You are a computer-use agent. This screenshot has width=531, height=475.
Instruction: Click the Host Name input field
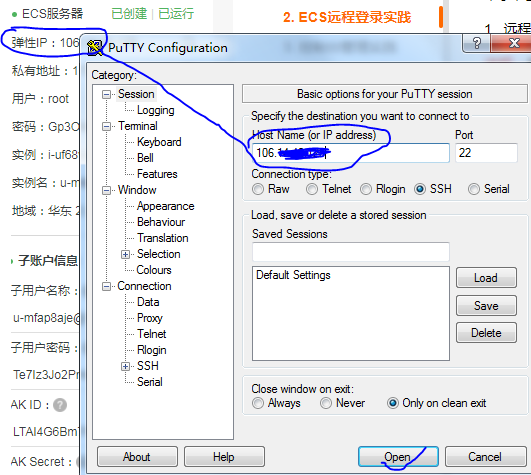click(351, 153)
